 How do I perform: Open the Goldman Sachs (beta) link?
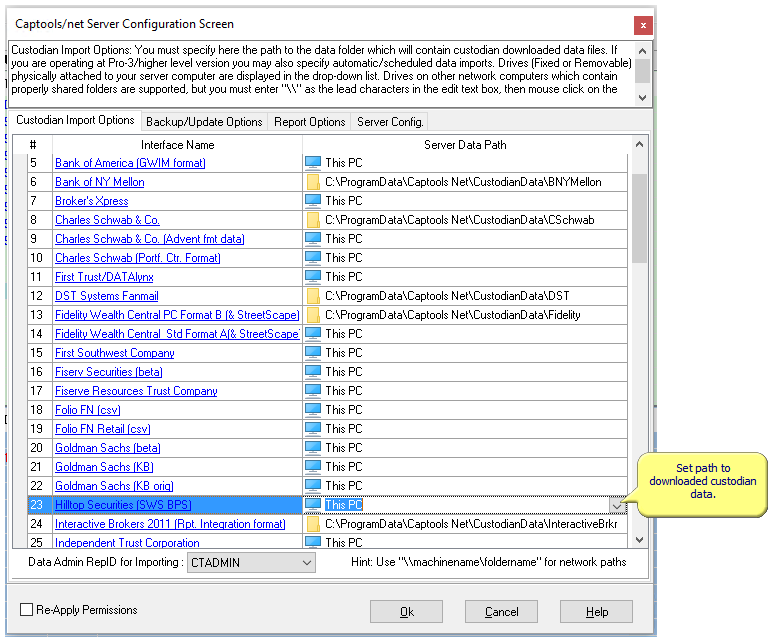pyautogui.click(x=108, y=448)
